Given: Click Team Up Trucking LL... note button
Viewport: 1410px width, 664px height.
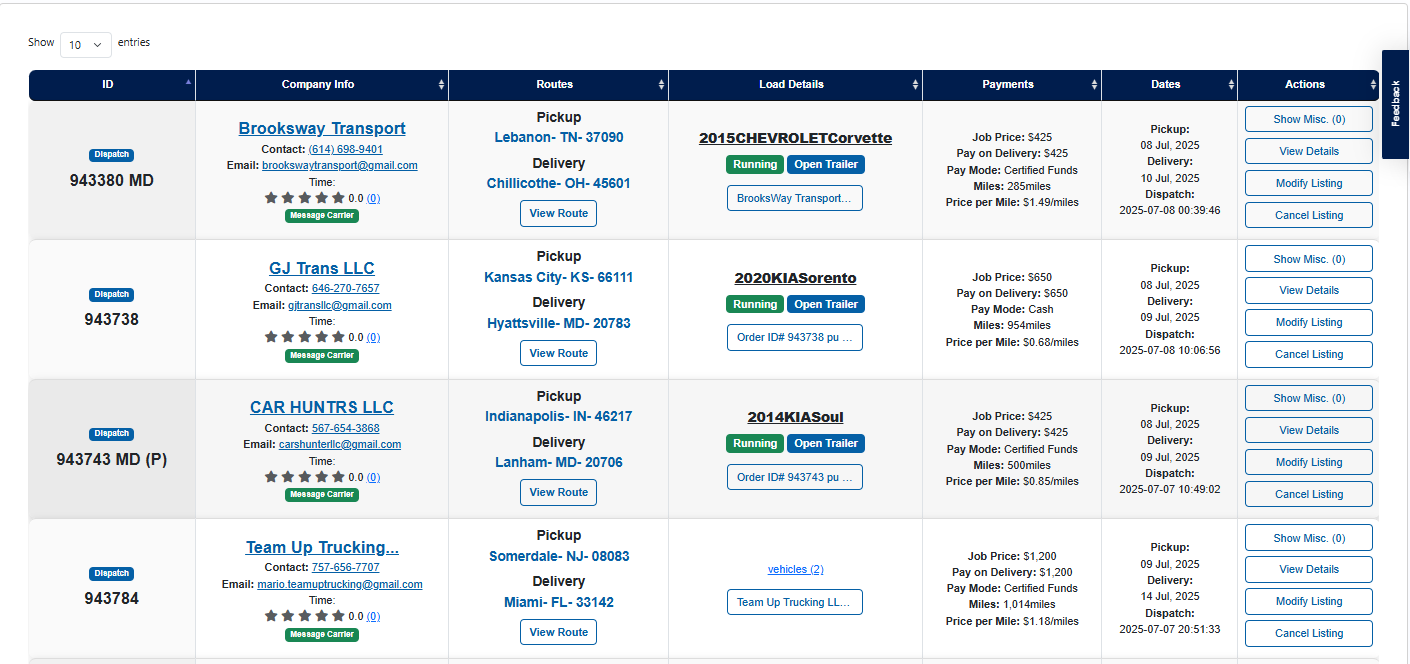Looking at the screenshot, I should coord(795,602).
